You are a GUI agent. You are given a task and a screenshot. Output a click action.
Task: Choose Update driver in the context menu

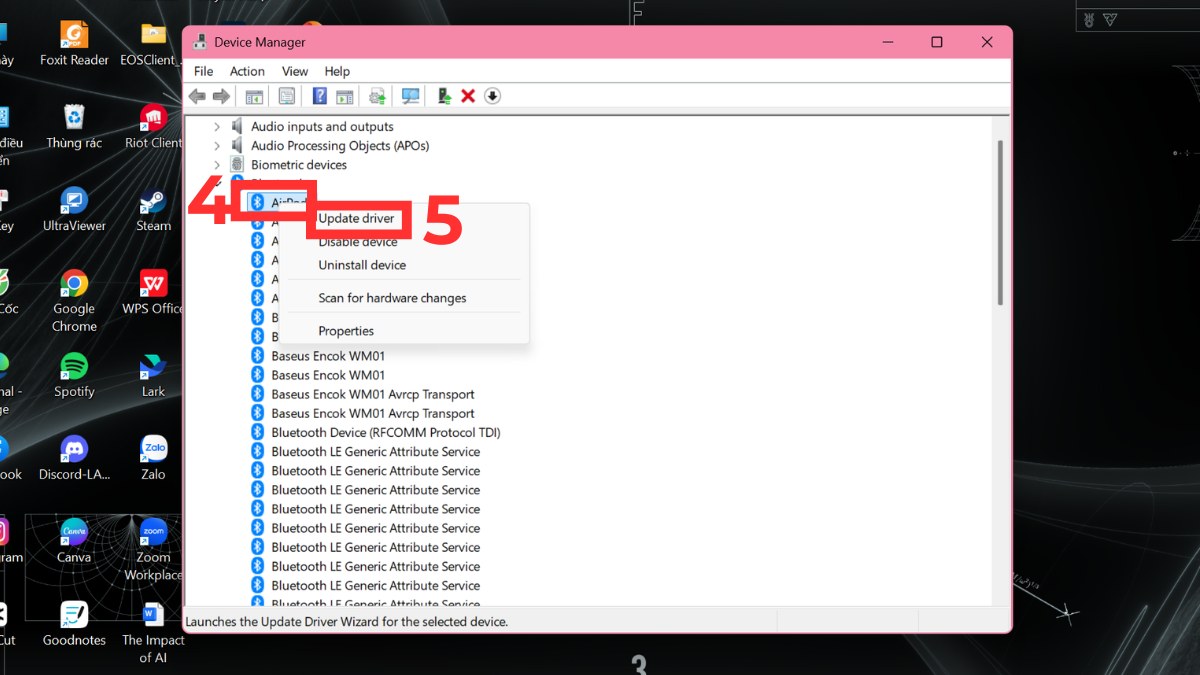pyautogui.click(x=356, y=218)
